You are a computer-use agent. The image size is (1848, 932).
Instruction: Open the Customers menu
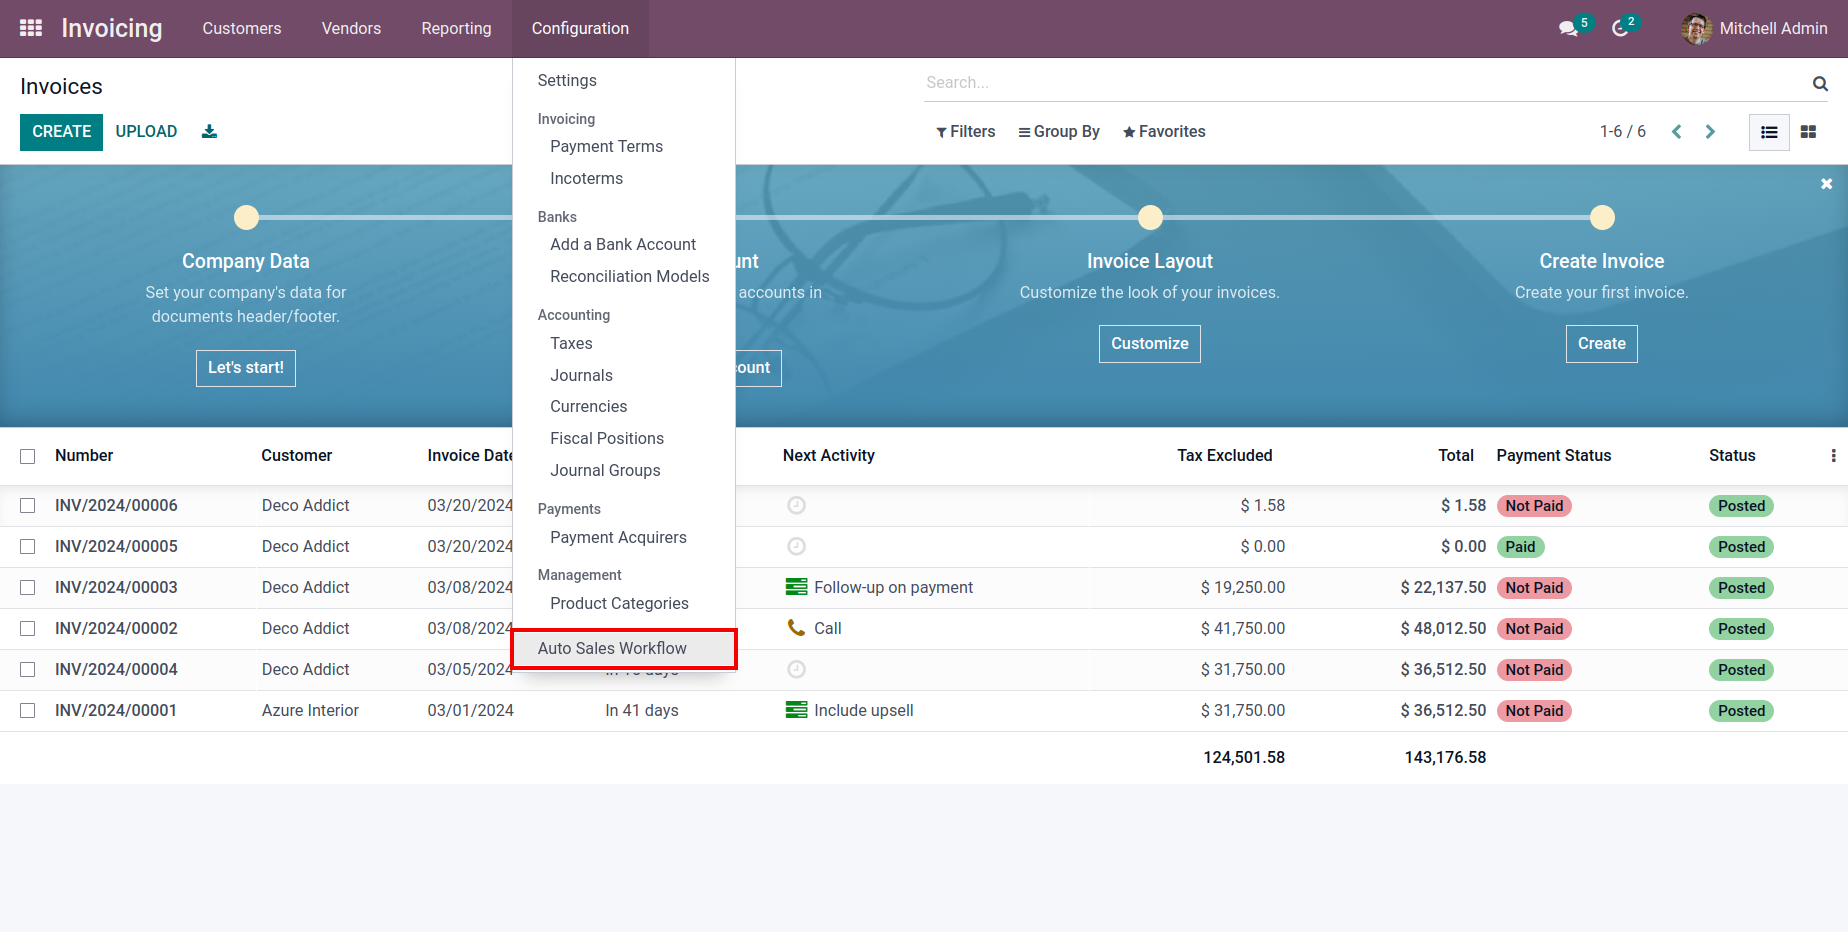[242, 29]
